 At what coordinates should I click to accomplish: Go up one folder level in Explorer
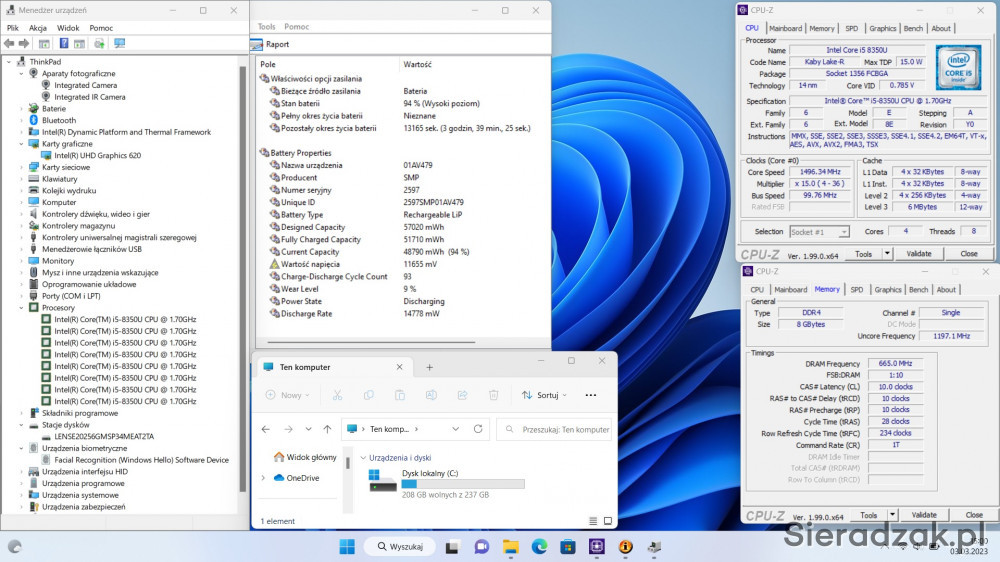327,429
